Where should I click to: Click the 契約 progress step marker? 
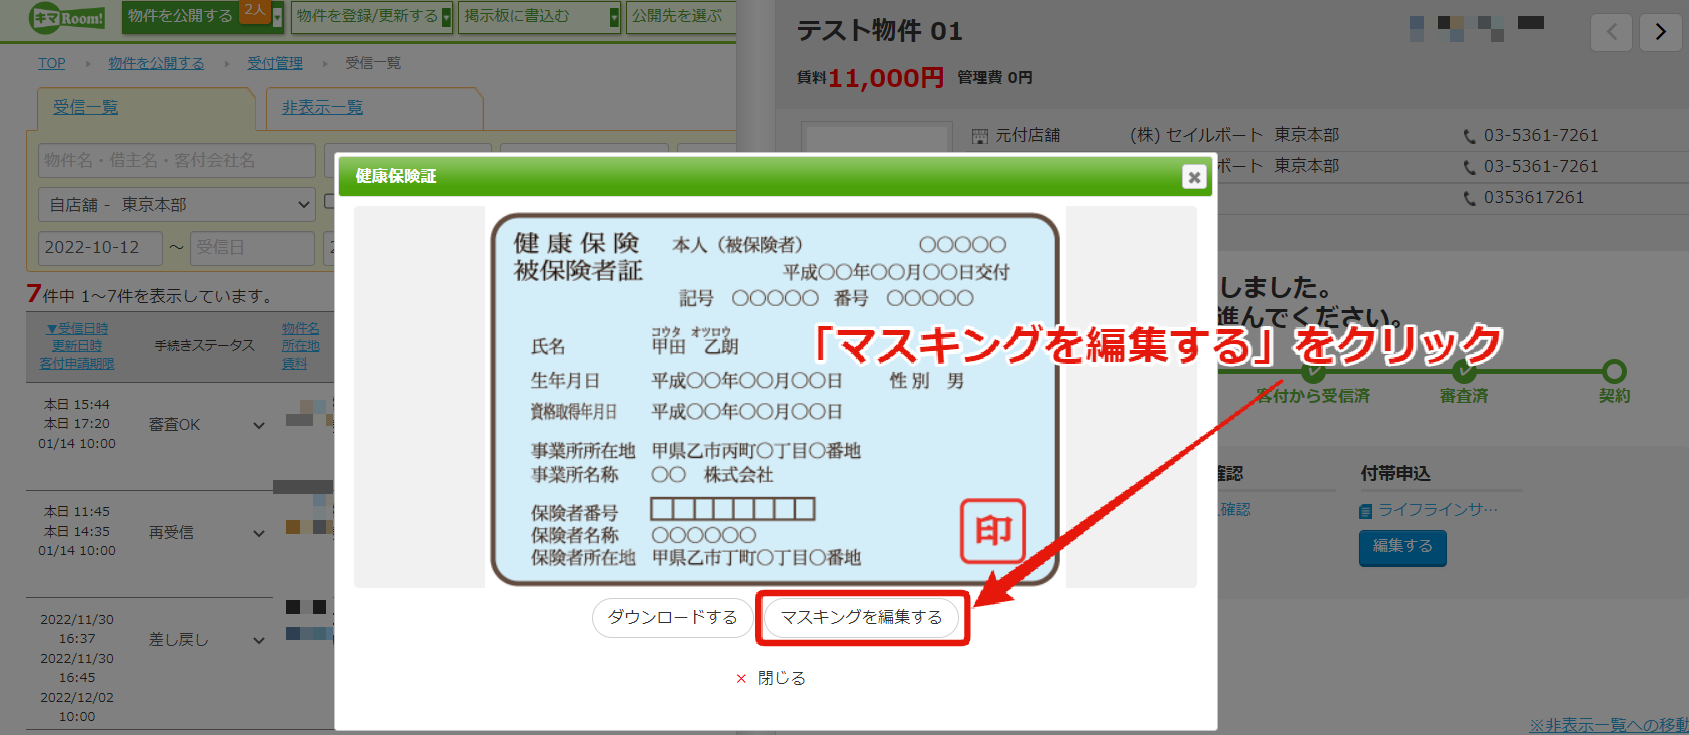tap(1614, 371)
